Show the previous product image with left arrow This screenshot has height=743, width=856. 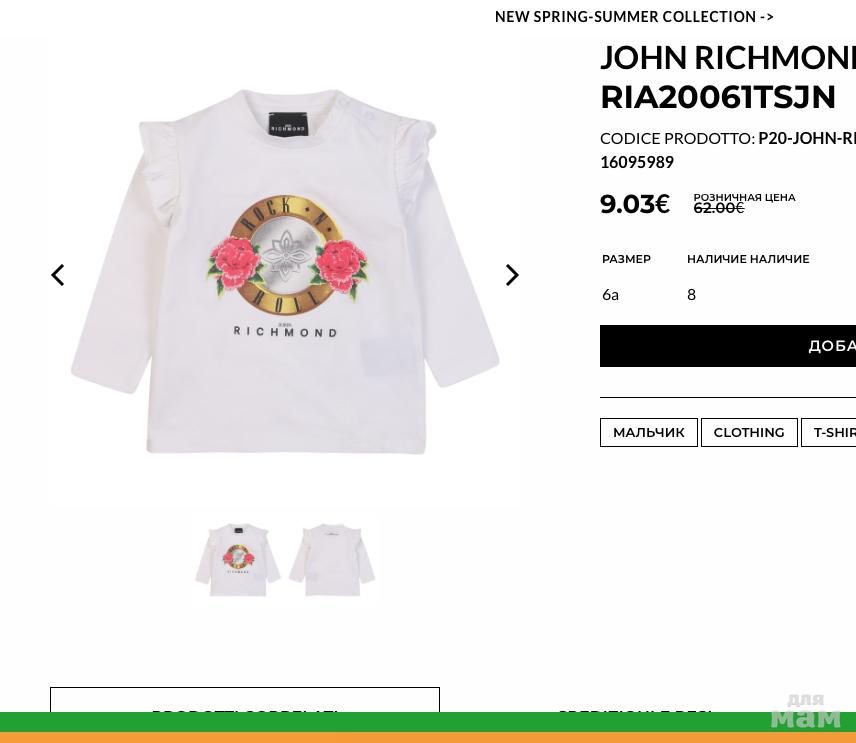[58, 275]
